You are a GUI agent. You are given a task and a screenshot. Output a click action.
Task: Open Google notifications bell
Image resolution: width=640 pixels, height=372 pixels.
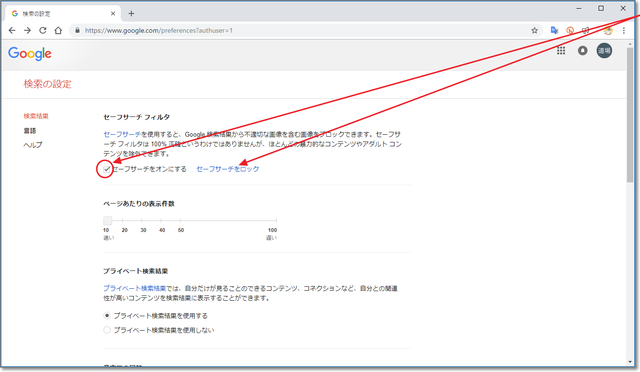click(x=582, y=51)
